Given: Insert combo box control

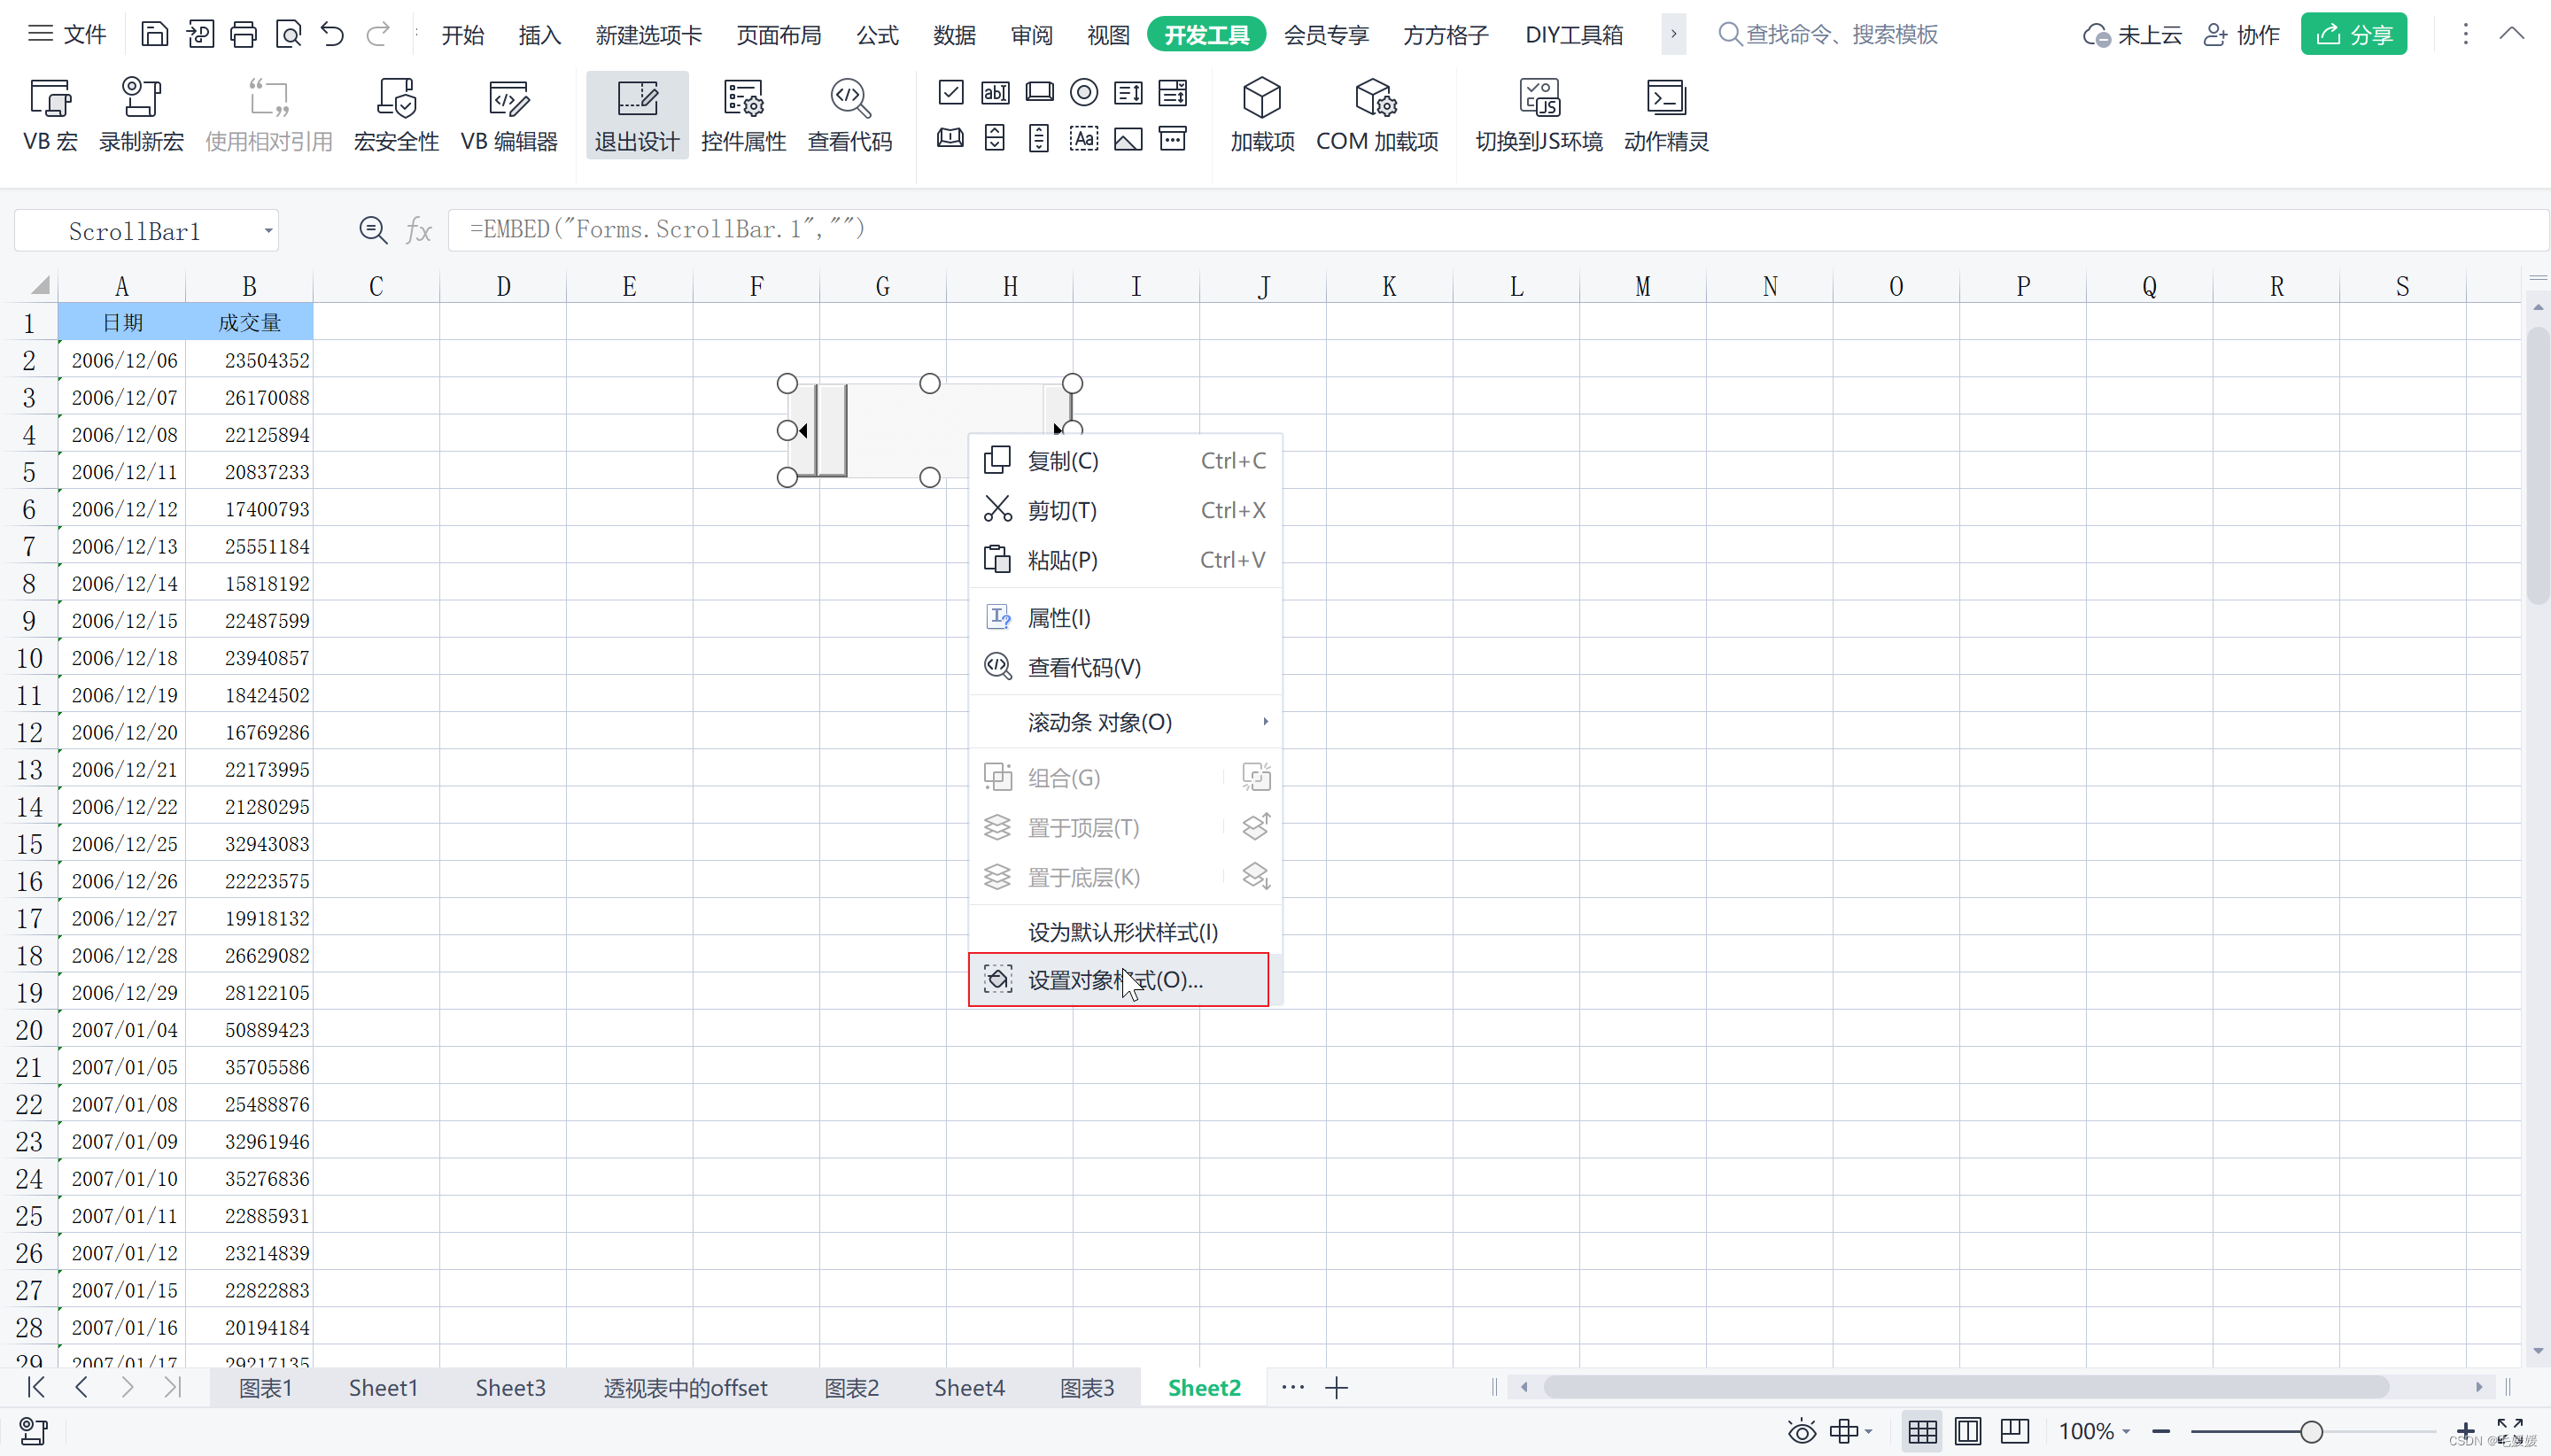Looking at the screenshot, I should coord(1173,93).
